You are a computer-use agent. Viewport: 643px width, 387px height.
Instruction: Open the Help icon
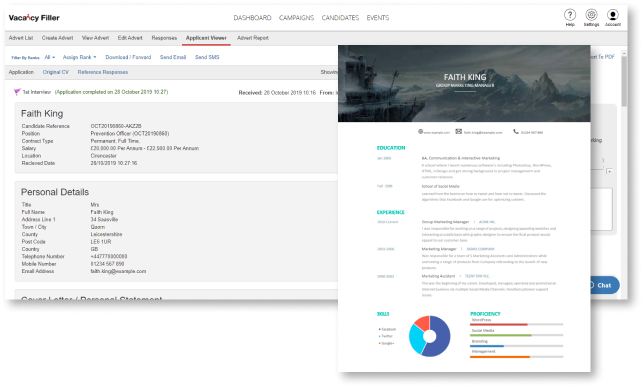[570, 15]
